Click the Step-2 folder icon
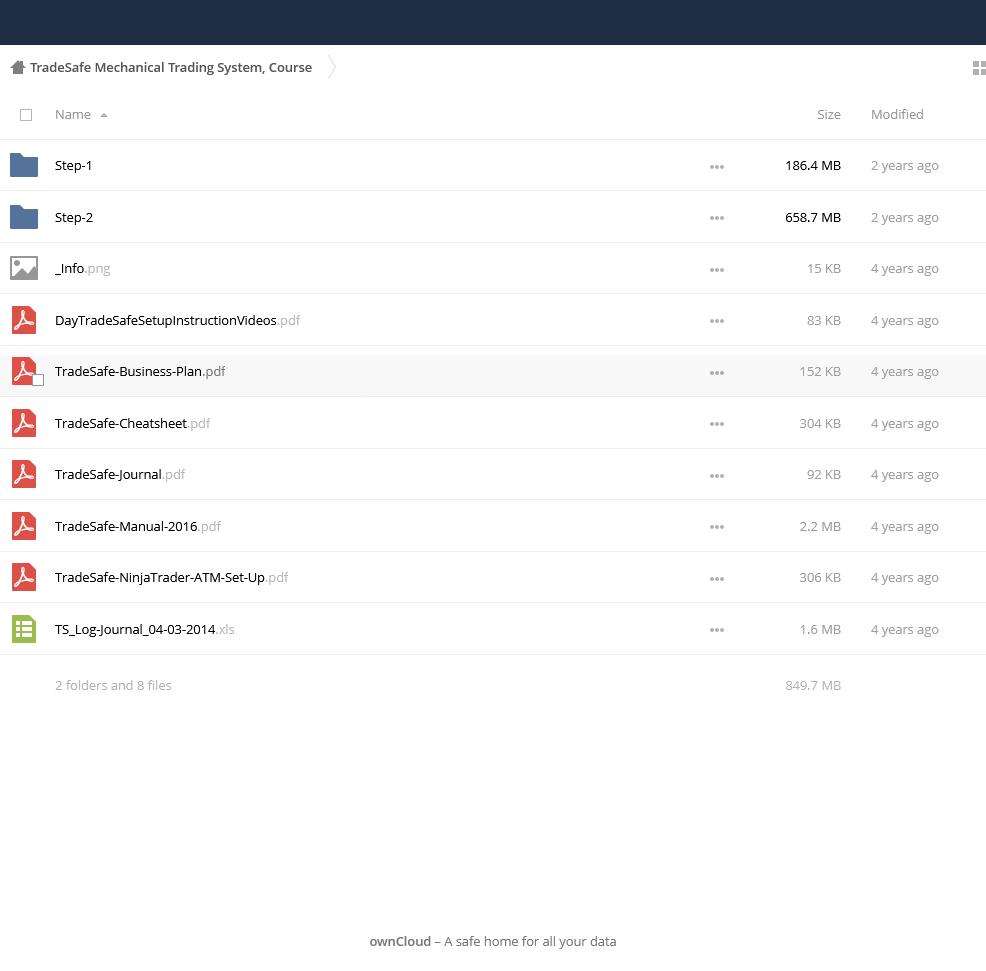 pos(24,217)
